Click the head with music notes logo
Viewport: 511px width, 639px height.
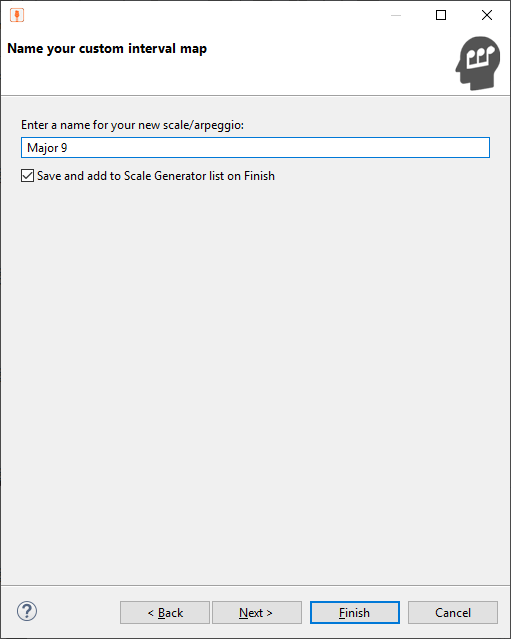tap(478, 63)
